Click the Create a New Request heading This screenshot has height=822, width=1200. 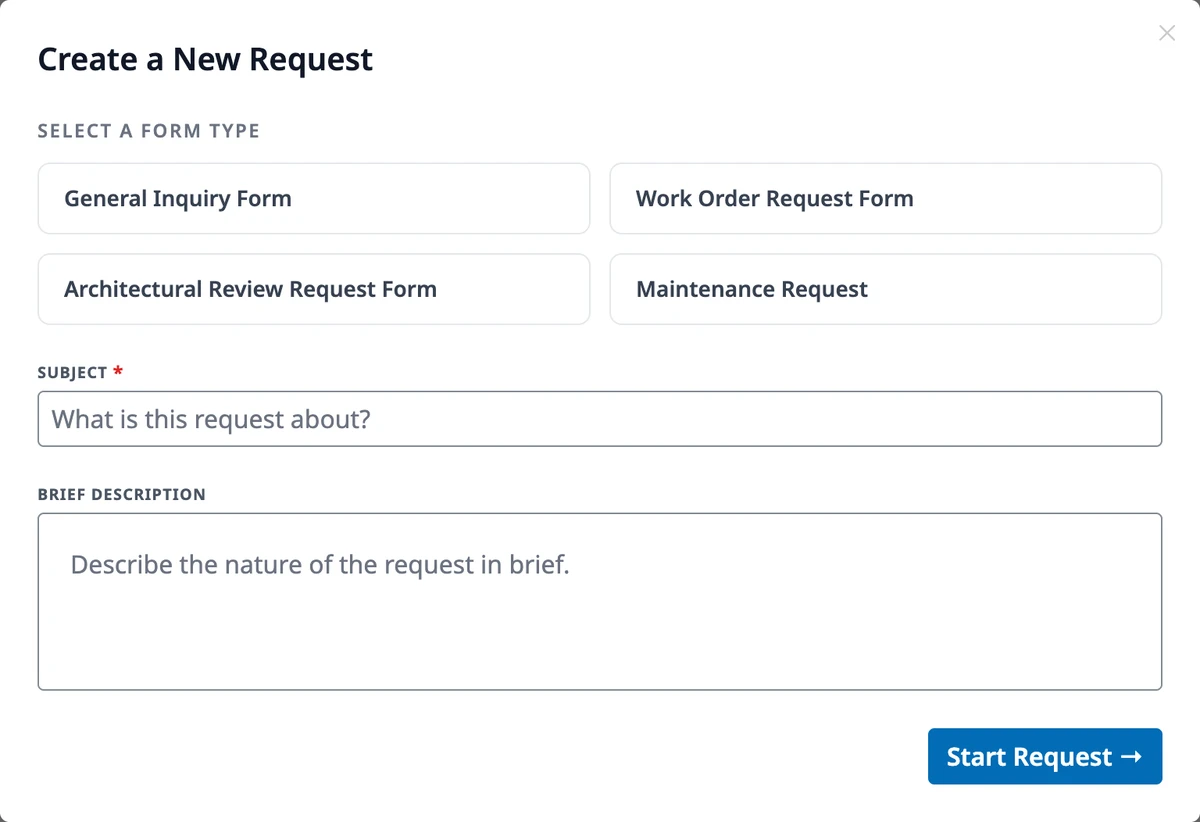pos(205,60)
